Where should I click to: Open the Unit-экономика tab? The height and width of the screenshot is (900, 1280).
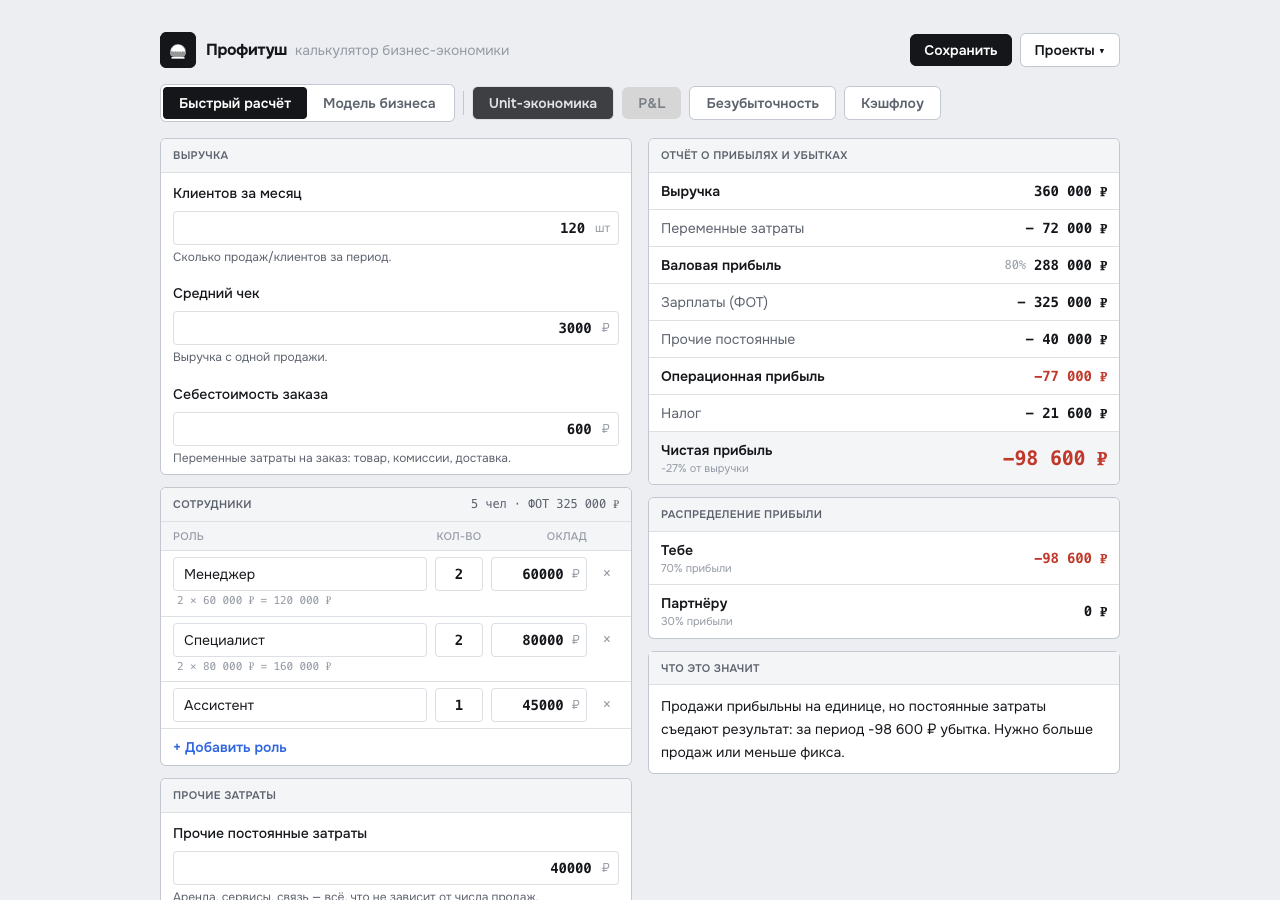tap(543, 103)
